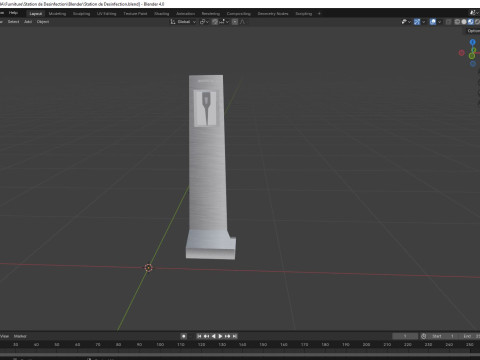Click the current frame number field
Viewport: 480px width, 360px height.
[405, 336]
